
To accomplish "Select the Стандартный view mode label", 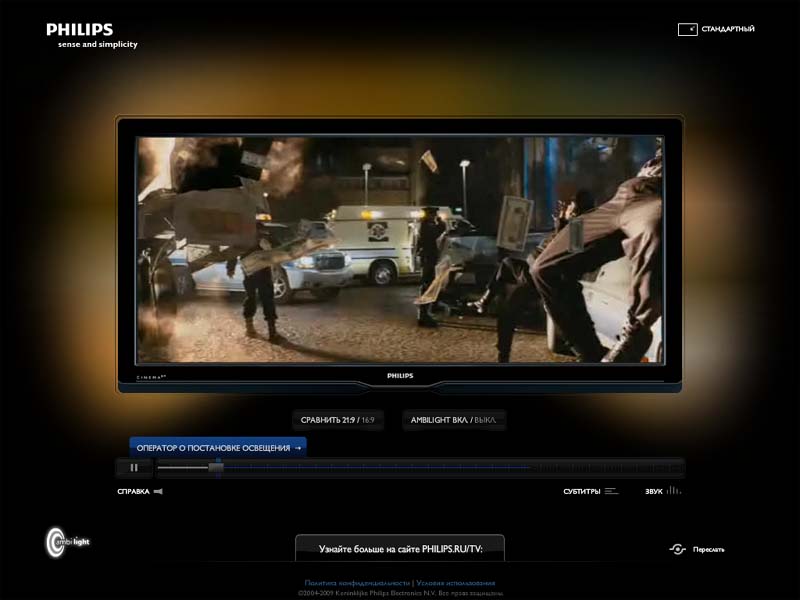I will tap(728, 30).
